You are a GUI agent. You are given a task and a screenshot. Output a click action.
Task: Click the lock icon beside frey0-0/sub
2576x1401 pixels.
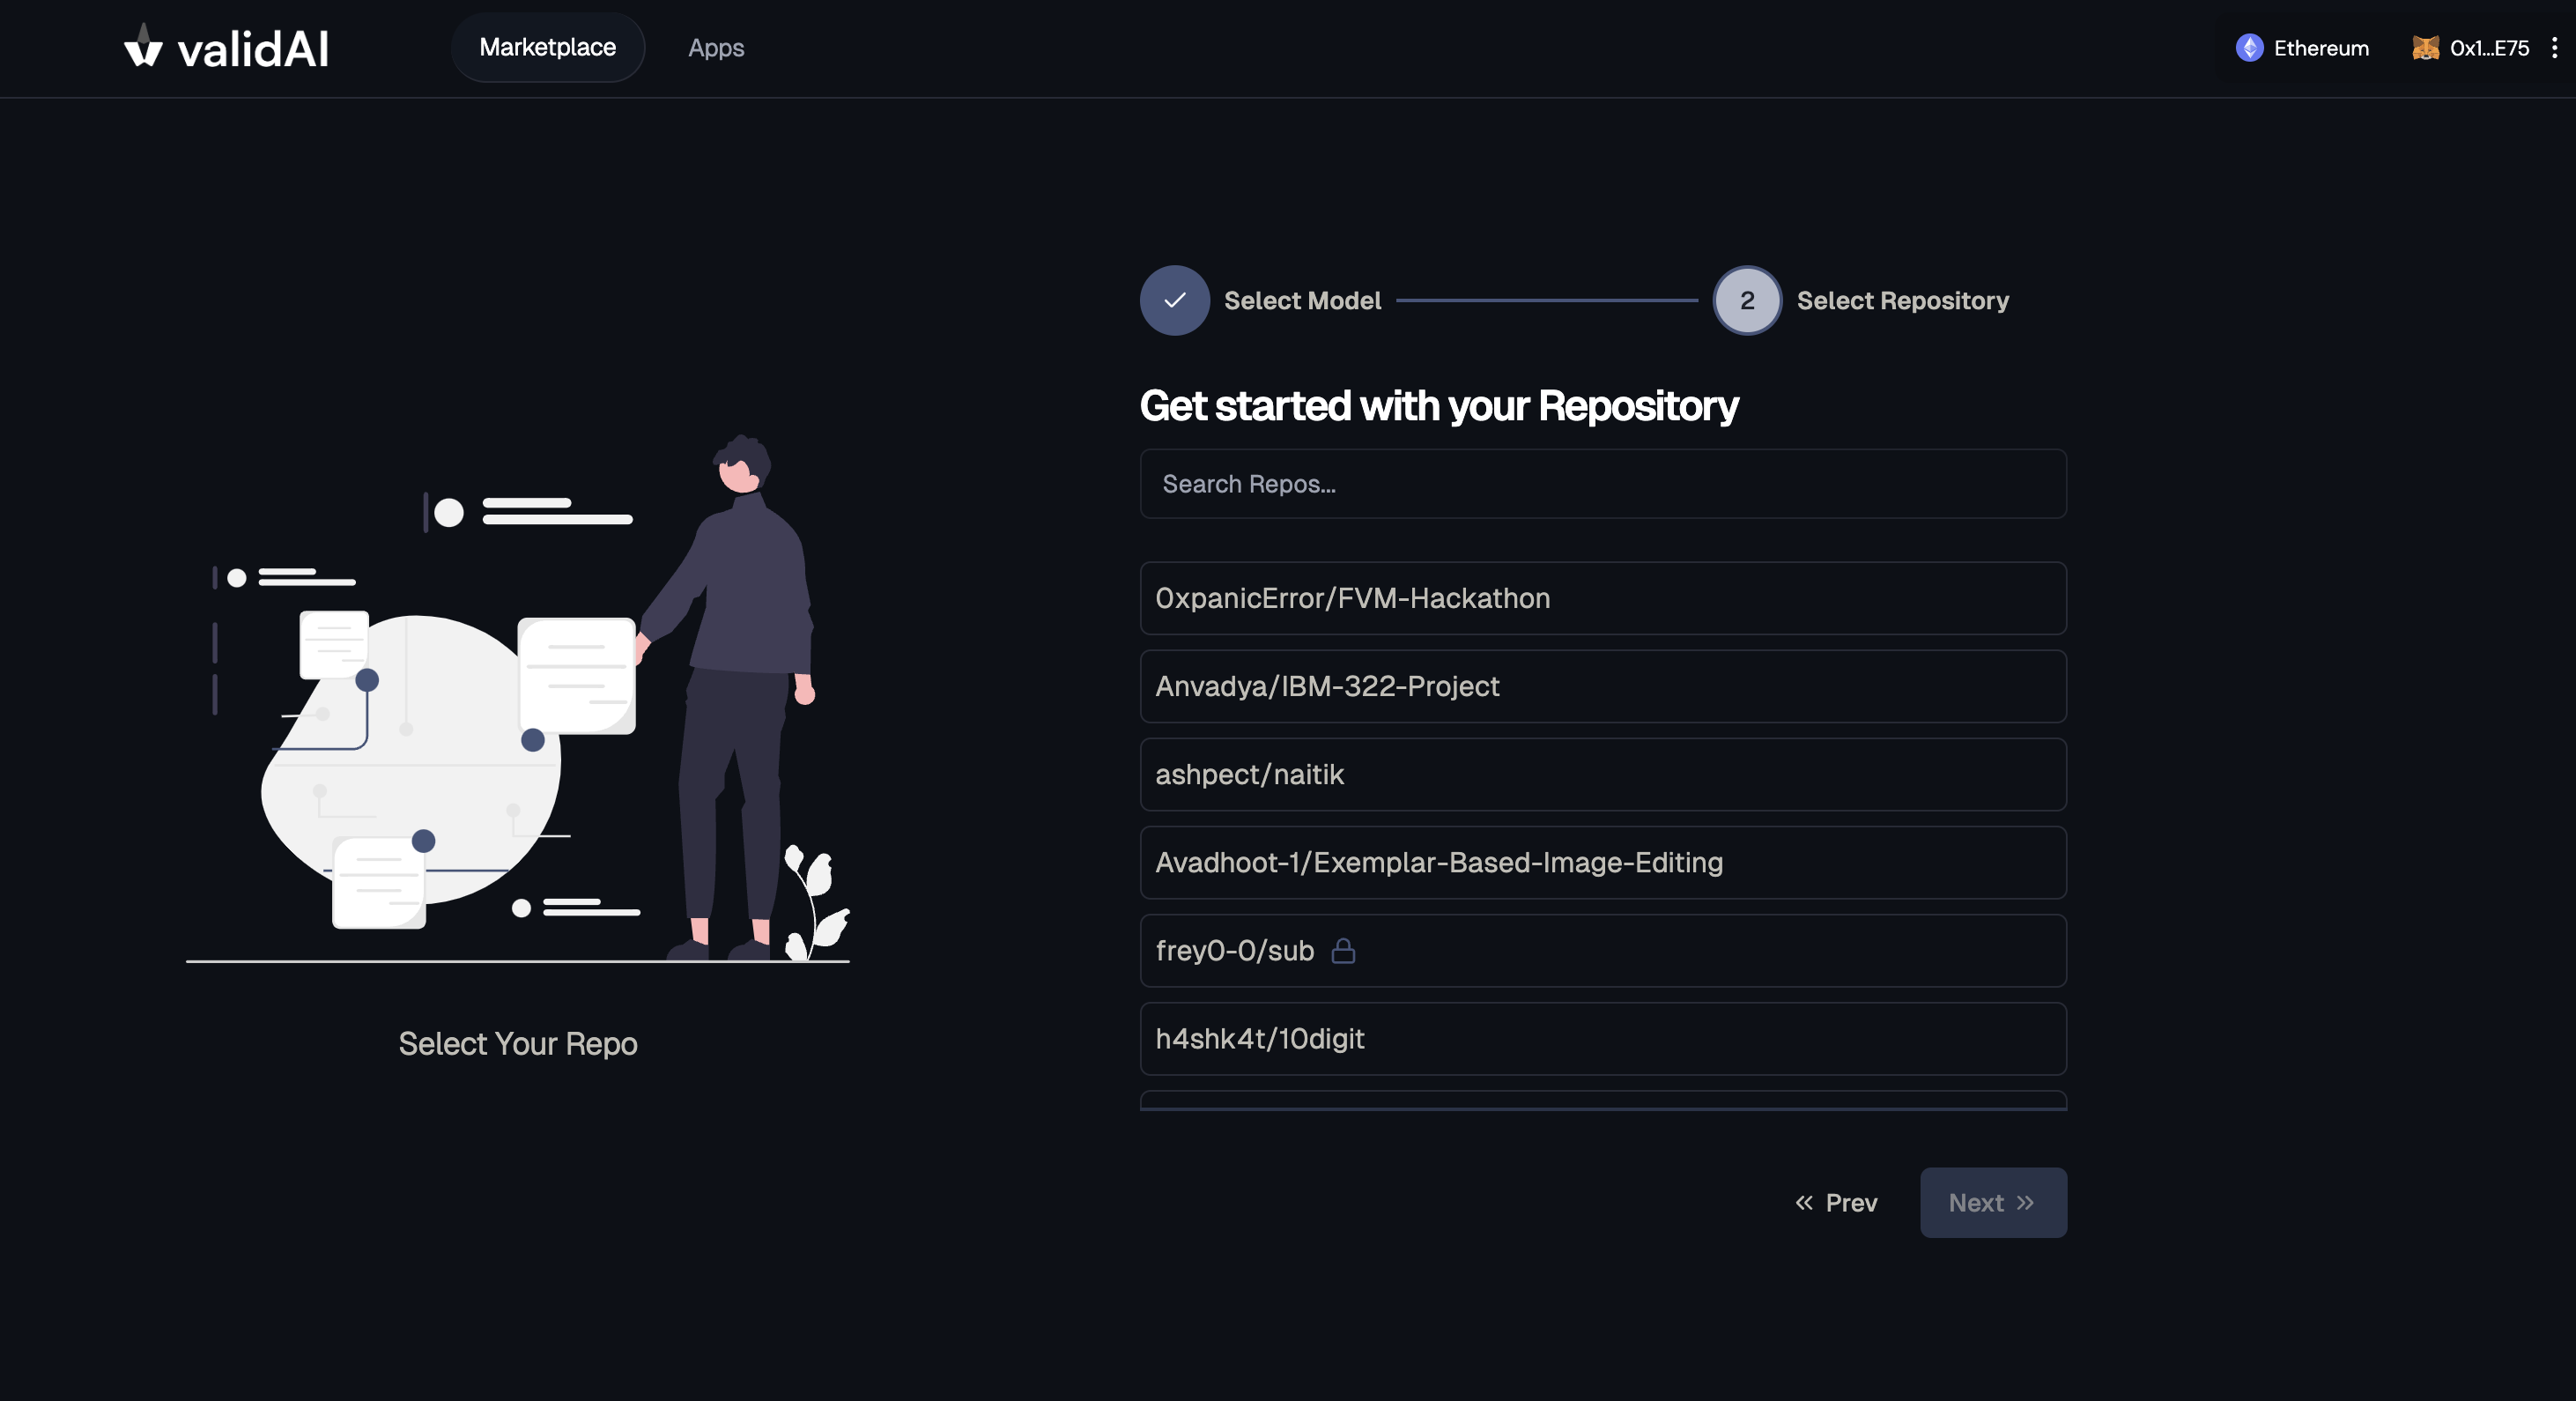pos(1343,950)
